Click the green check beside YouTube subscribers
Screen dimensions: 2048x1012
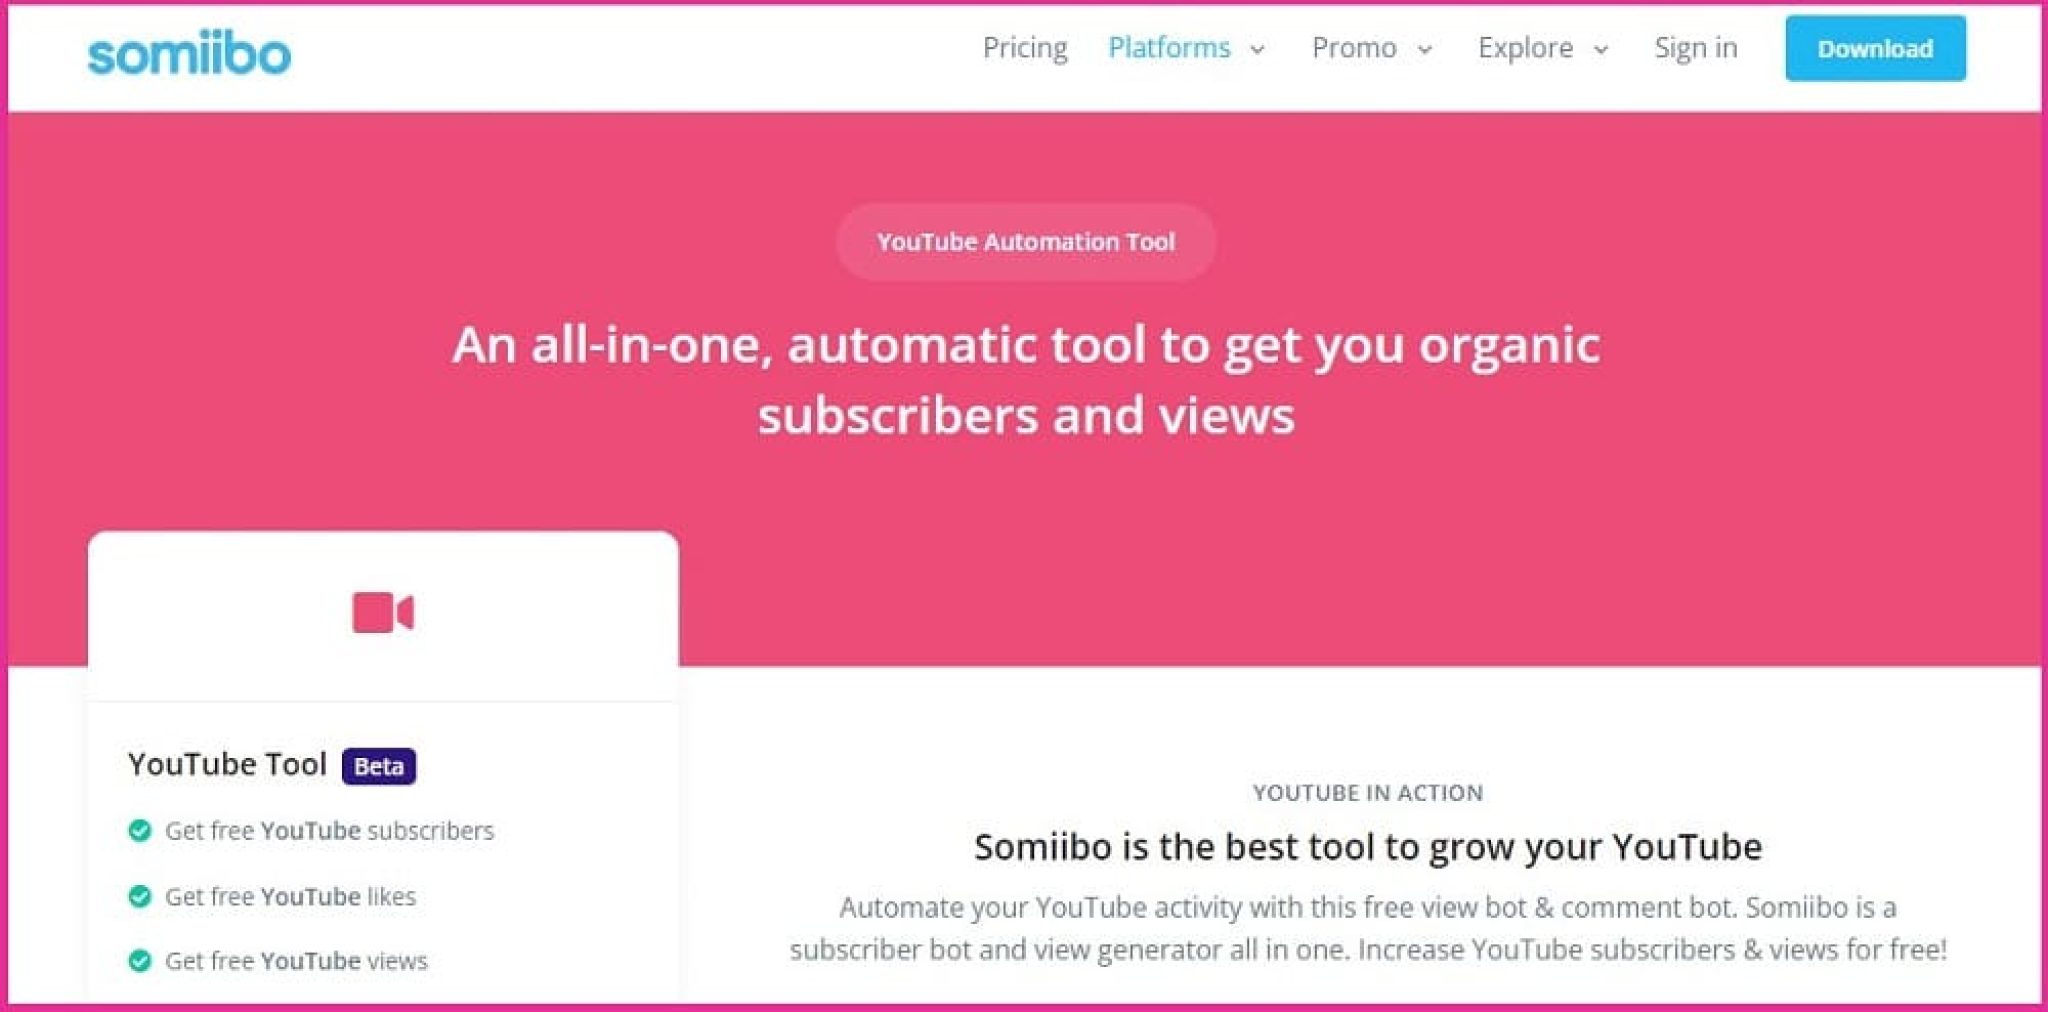[x=140, y=830]
